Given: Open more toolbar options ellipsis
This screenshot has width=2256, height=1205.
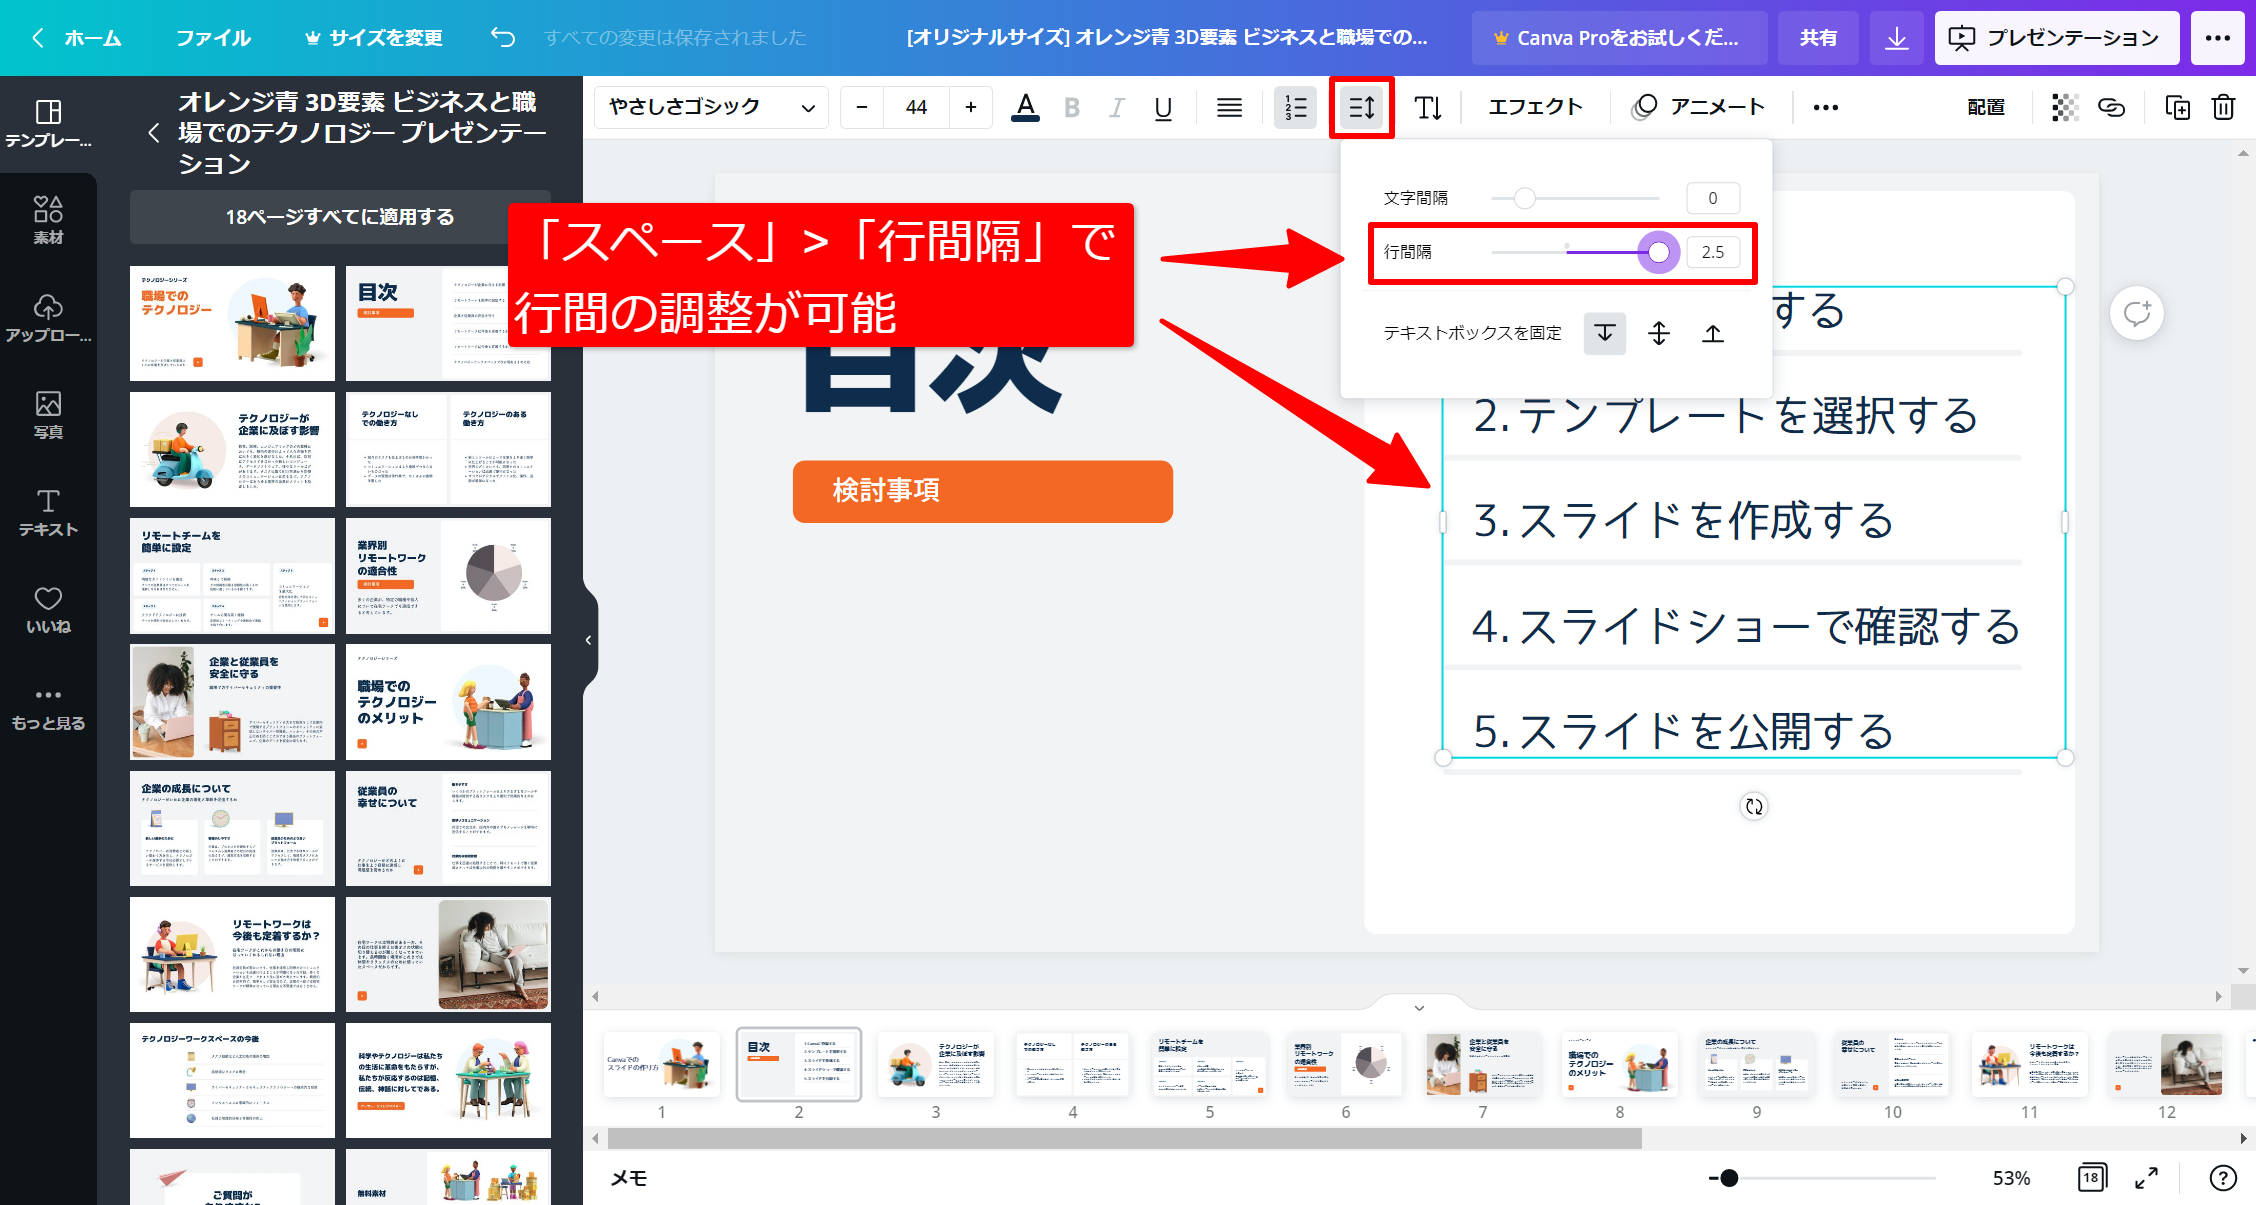Looking at the screenshot, I should [x=1825, y=107].
